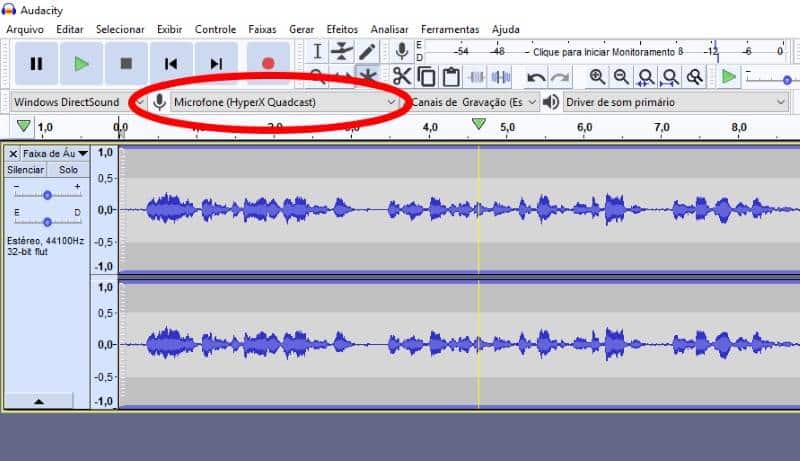Silence the selected audio icon
The width and height of the screenshot is (800, 461).
(501, 77)
